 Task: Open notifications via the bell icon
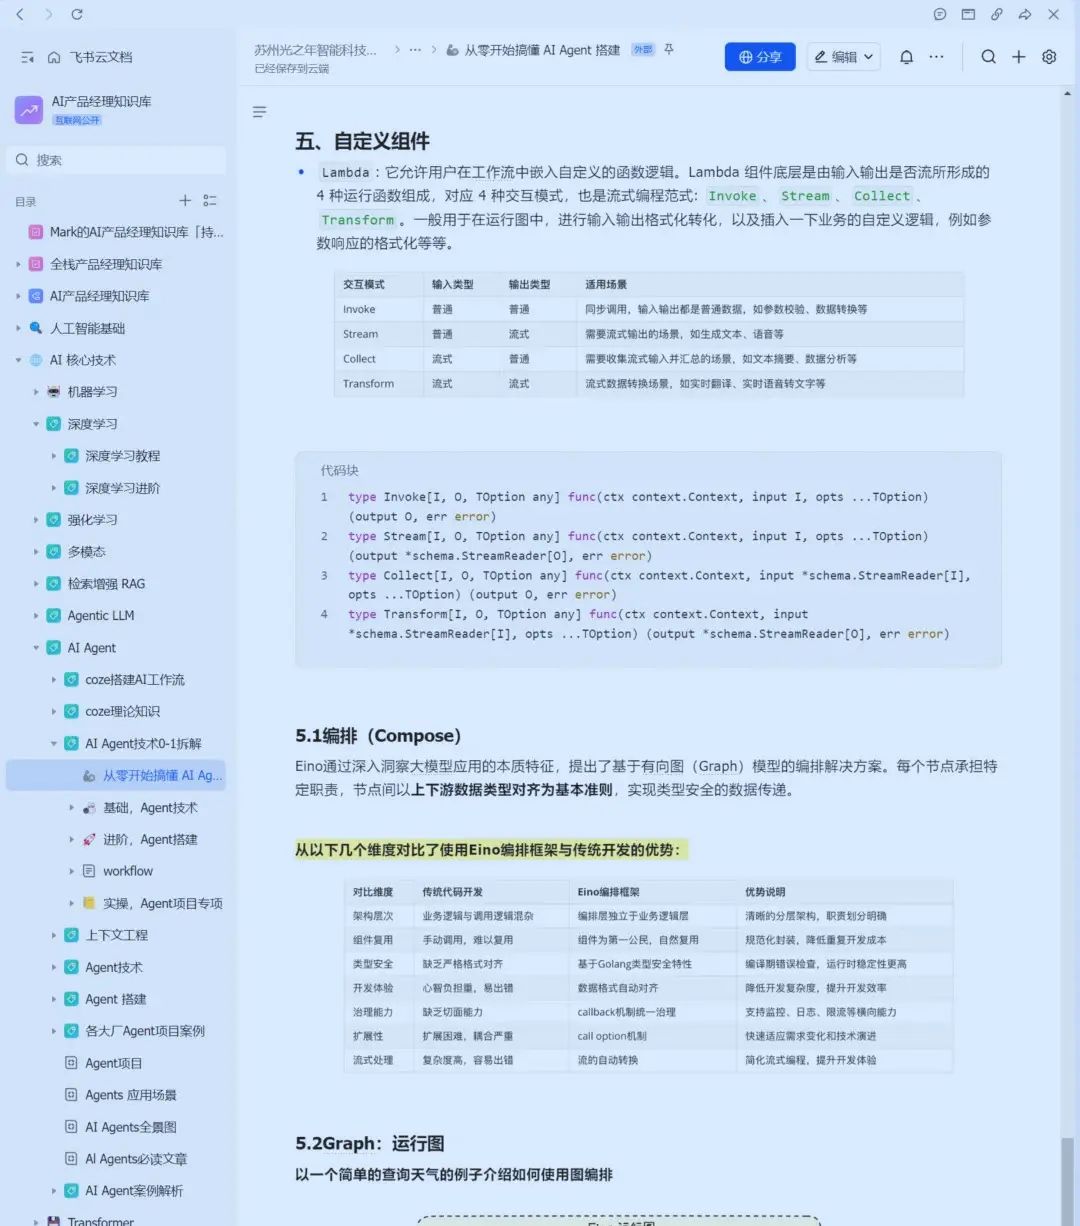906,57
